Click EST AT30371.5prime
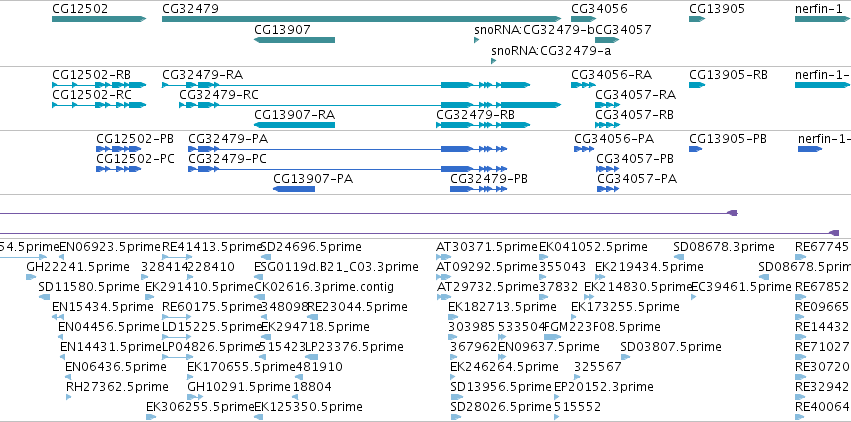The image size is (851, 422). (487, 247)
